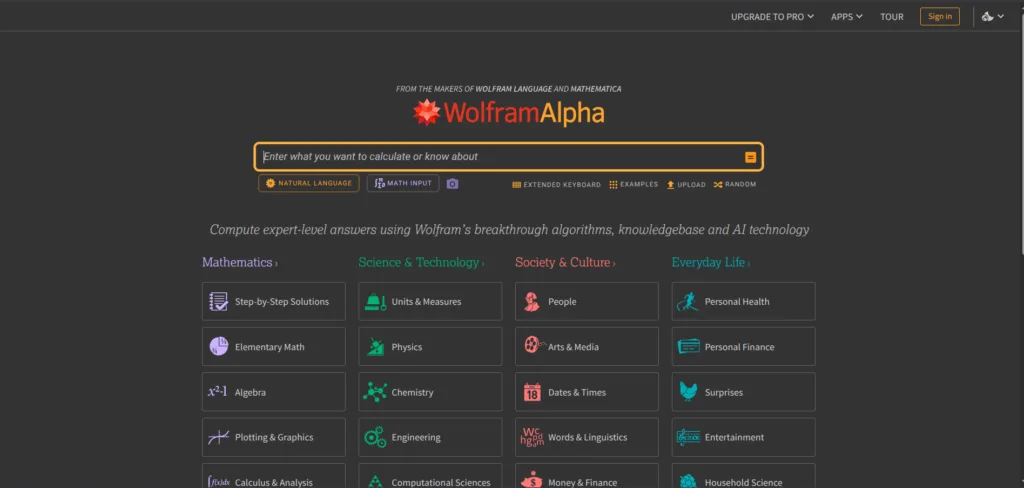The height and width of the screenshot is (488, 1024).
Task: Click the Arts & Media film reel icon
Action: pyautogui.click(x=534, y=345)
